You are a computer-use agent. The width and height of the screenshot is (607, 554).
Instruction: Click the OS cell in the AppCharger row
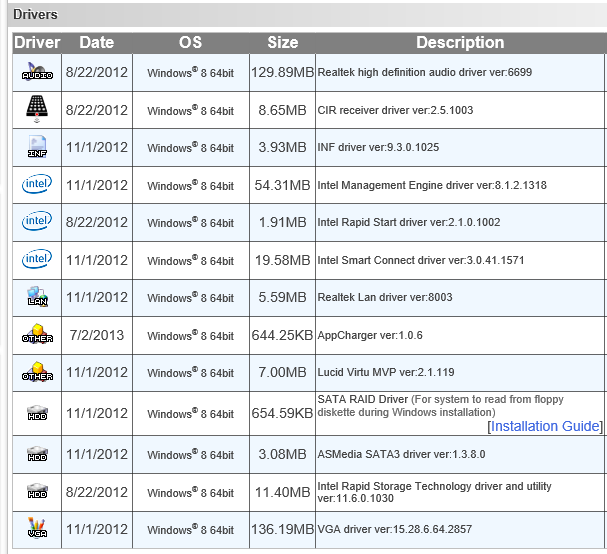tap(190, 335)
